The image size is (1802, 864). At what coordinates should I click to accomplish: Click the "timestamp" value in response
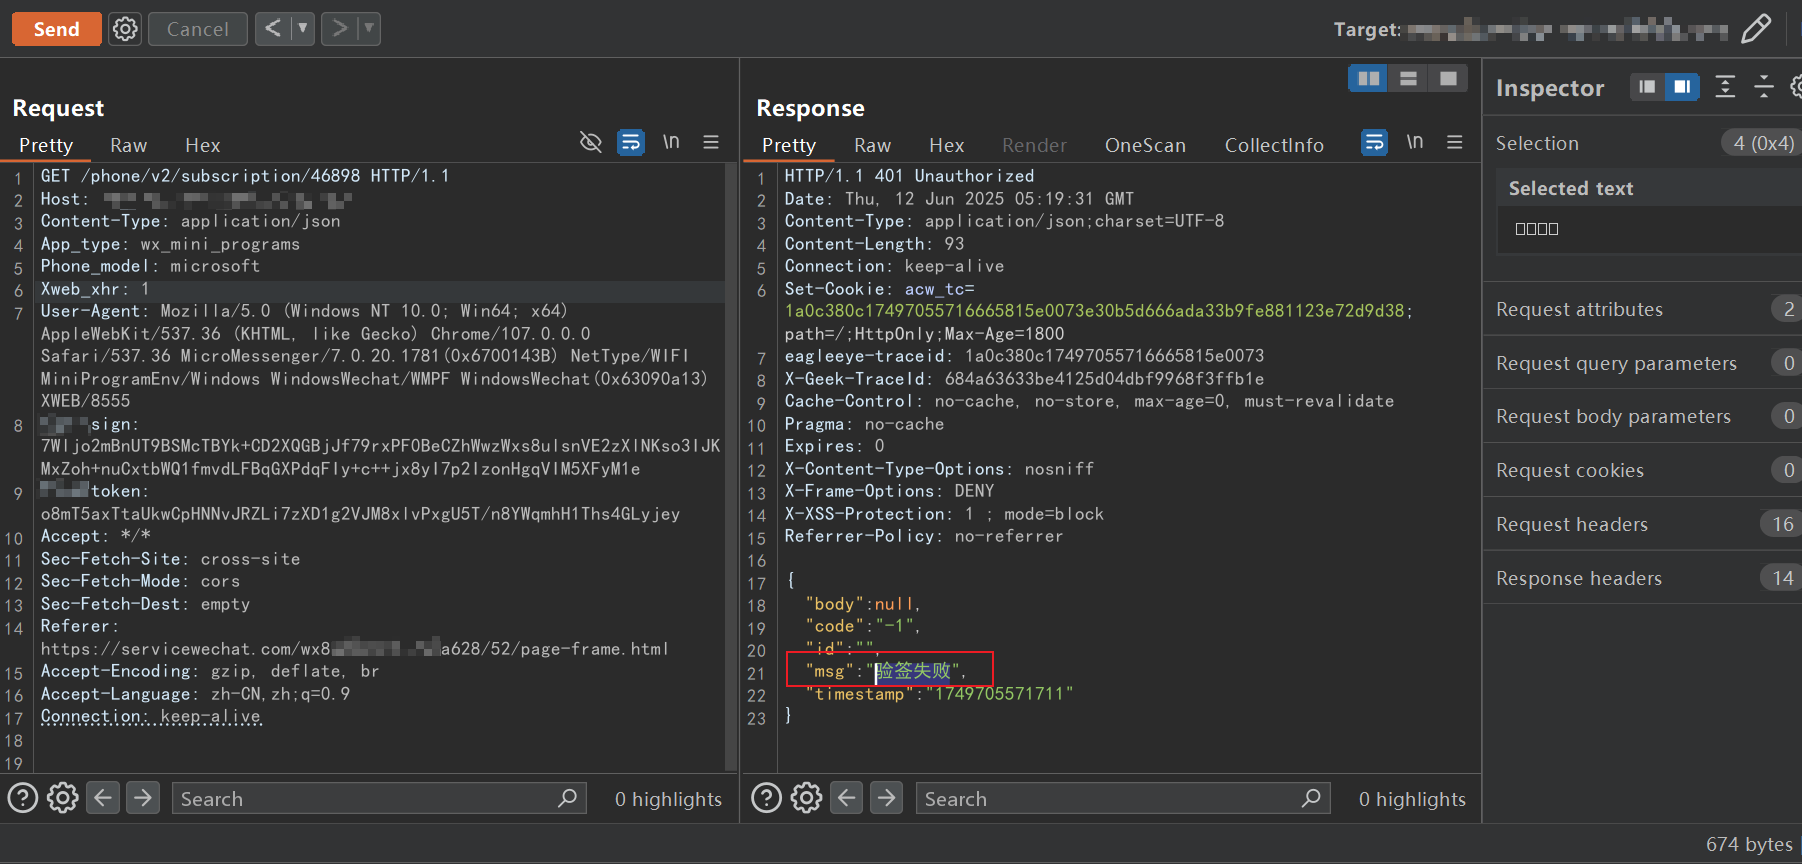(999, 694)
